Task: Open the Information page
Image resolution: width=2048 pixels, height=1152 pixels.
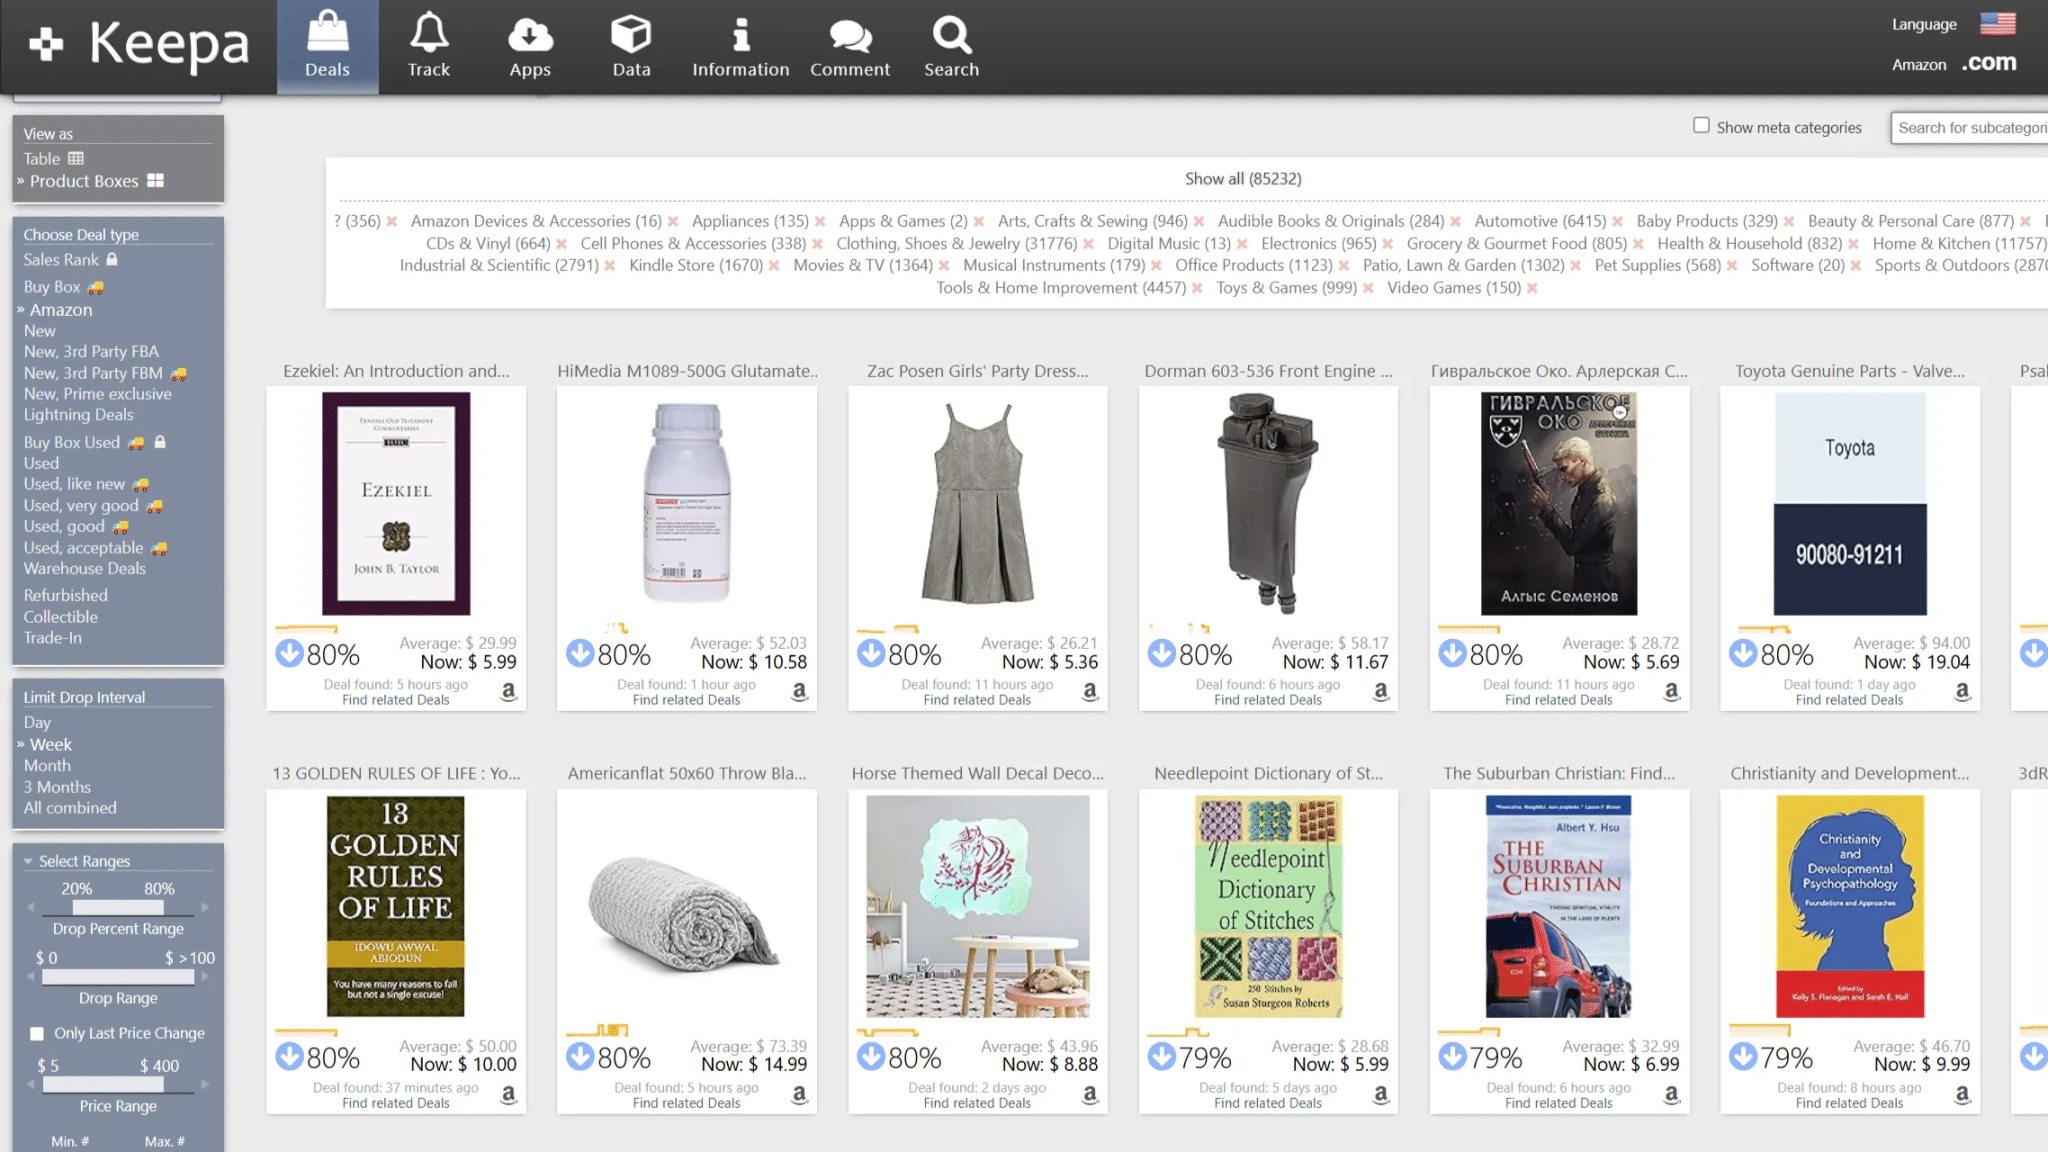Action: [x=740, y=45]
